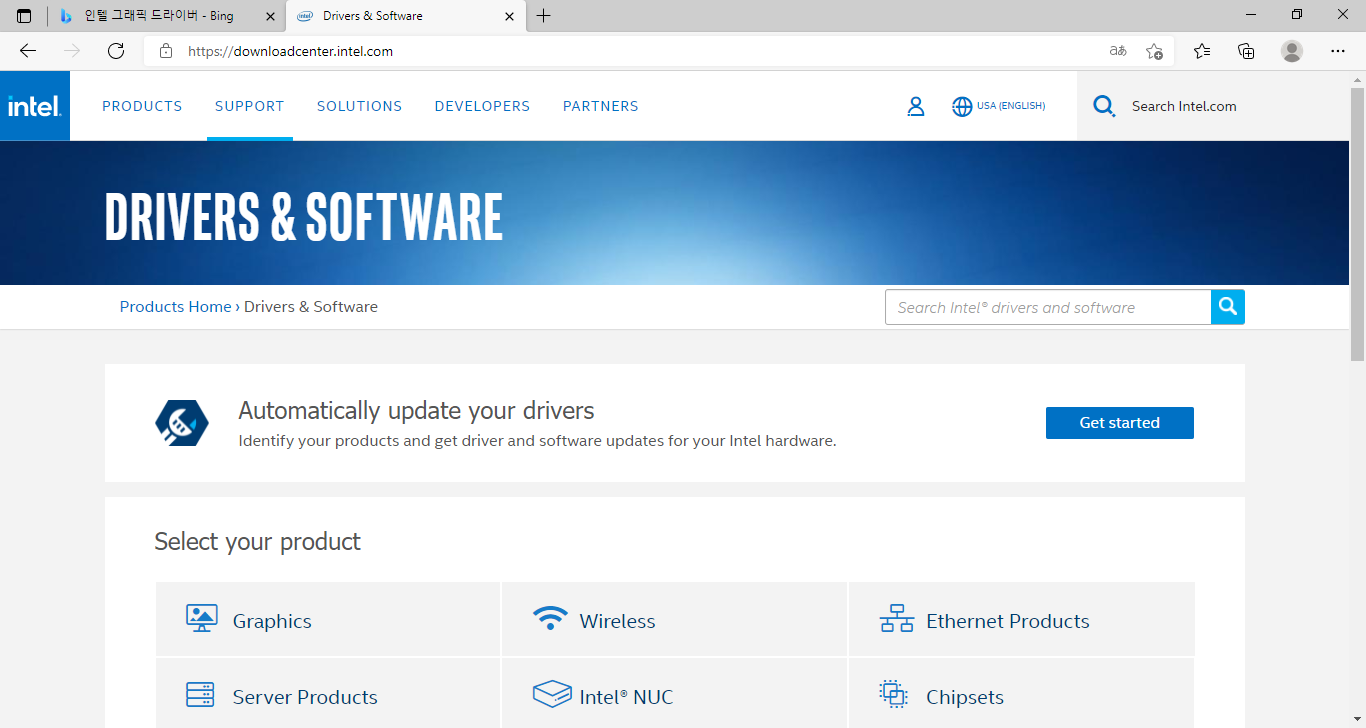The height and width of the screenshot is (728, 1366).
Task: Select the Wireless product link
Action: point(617,621)
